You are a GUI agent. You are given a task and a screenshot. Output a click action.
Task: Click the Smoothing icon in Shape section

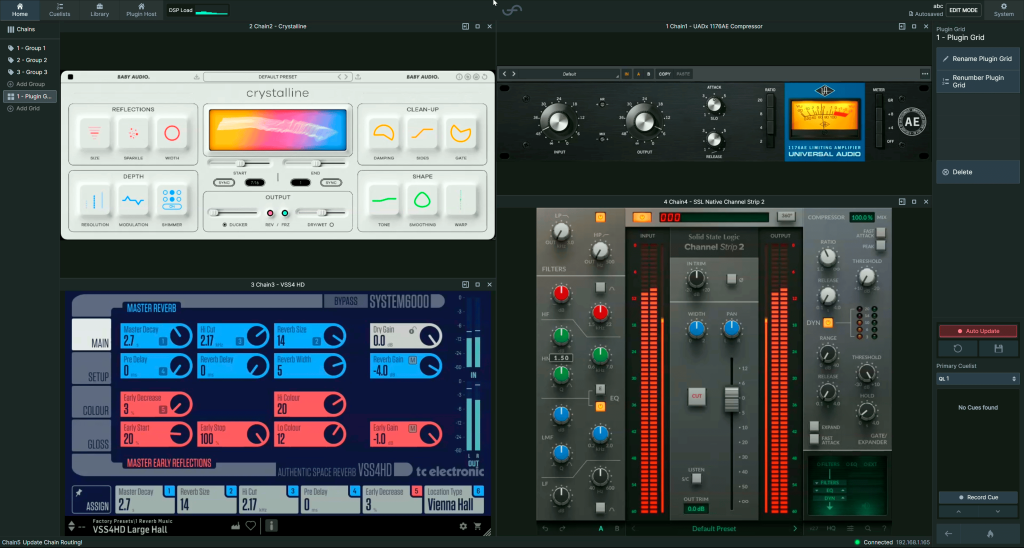tap(422, 201)
